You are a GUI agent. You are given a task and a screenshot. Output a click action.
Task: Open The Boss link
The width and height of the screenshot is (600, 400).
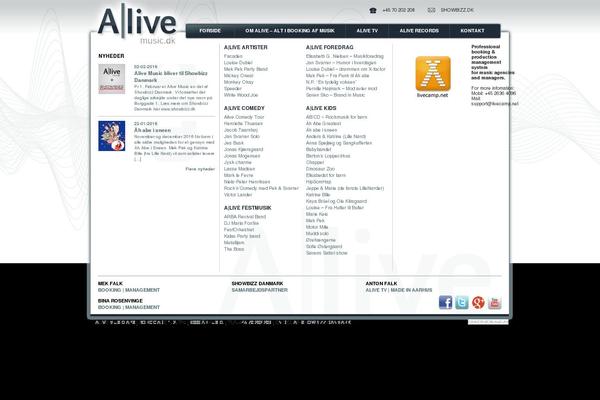point(234,249)
